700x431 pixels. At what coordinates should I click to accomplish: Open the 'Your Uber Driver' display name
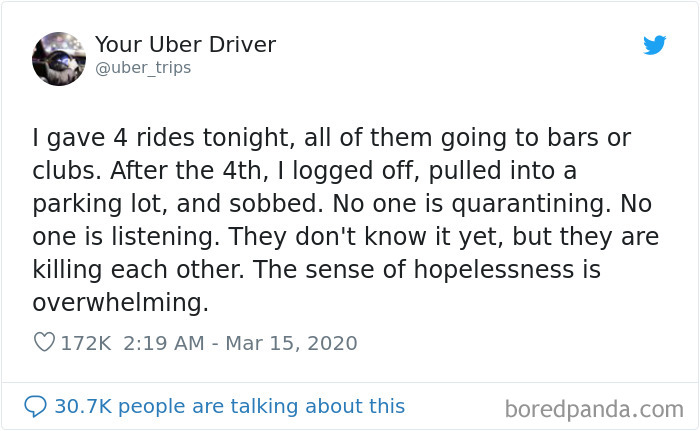(x=185, y=45)
